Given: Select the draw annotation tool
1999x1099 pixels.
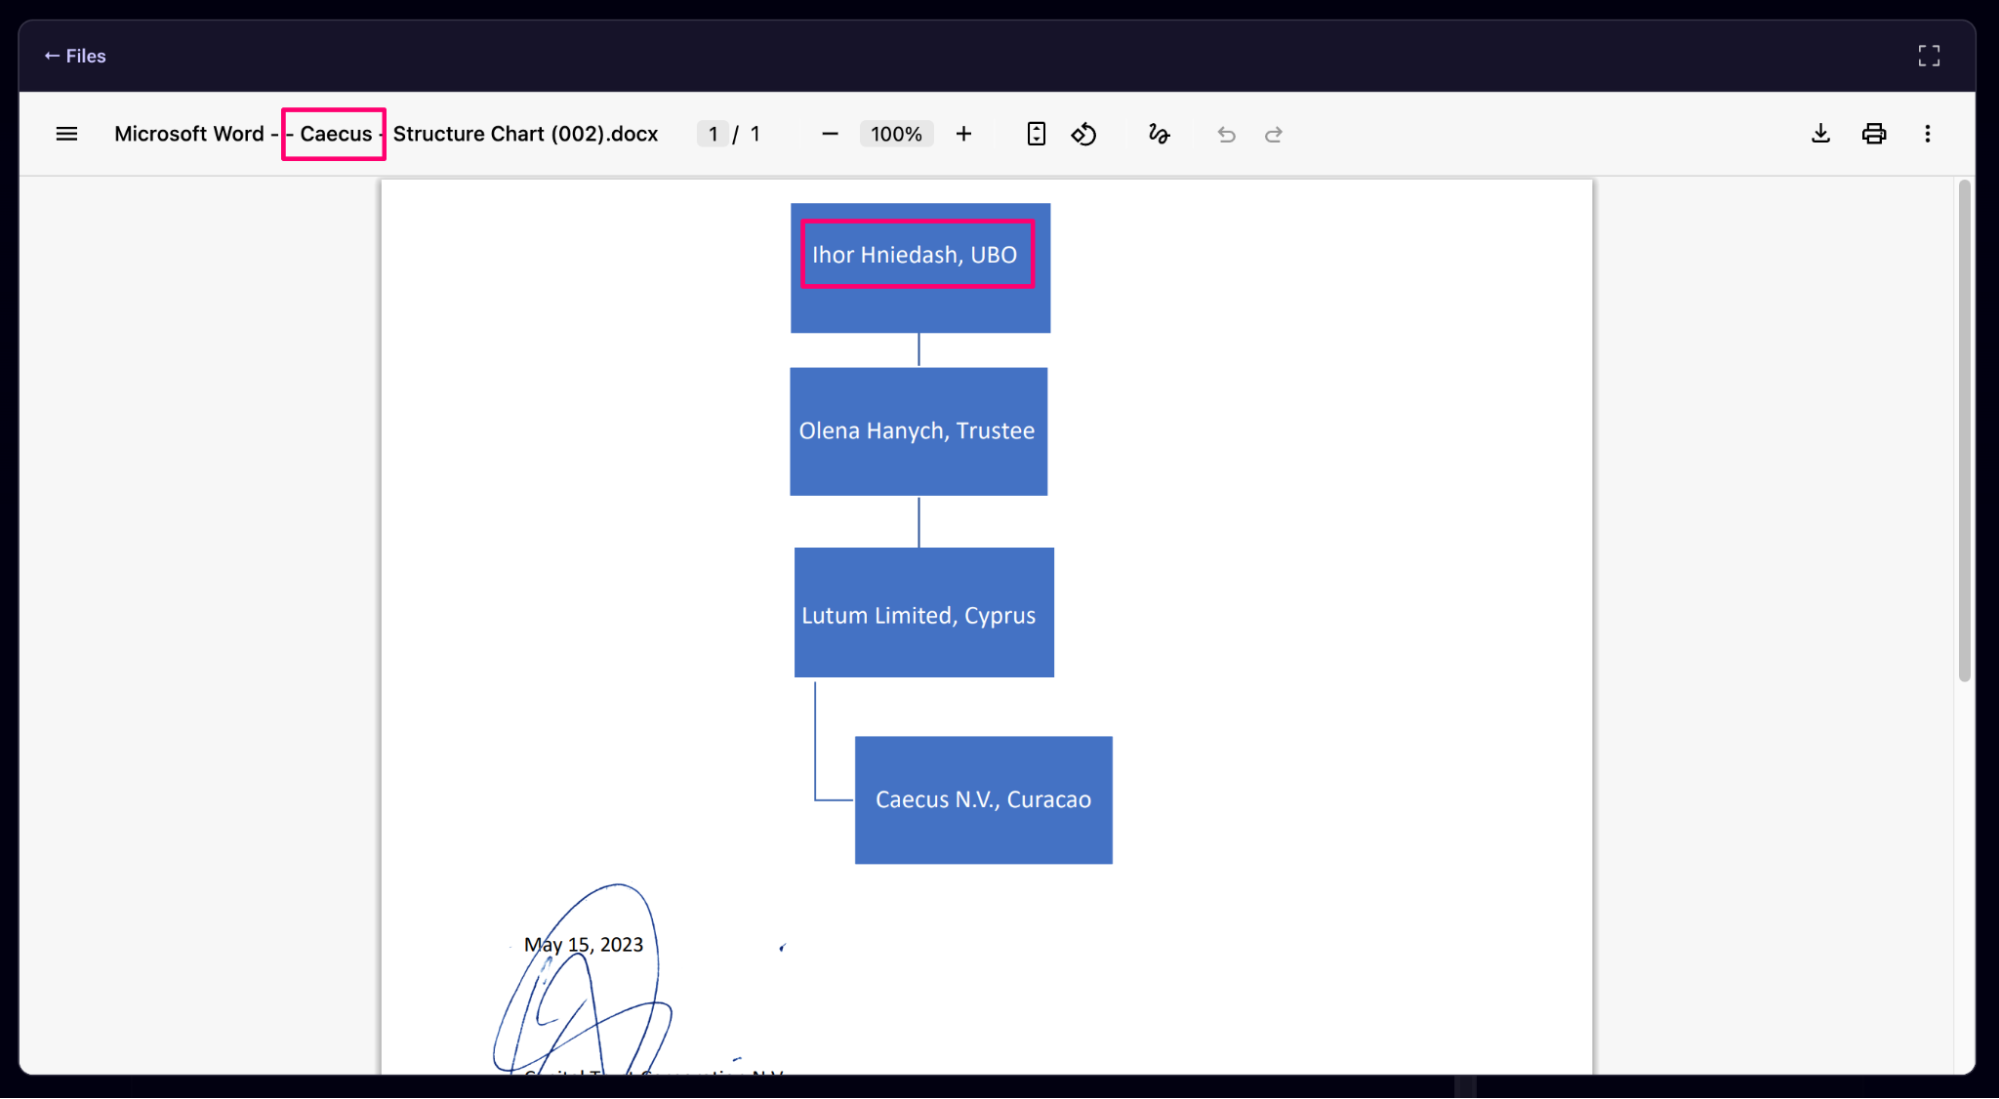Looking at the screenshot, I should click(x=1159, y=134).
